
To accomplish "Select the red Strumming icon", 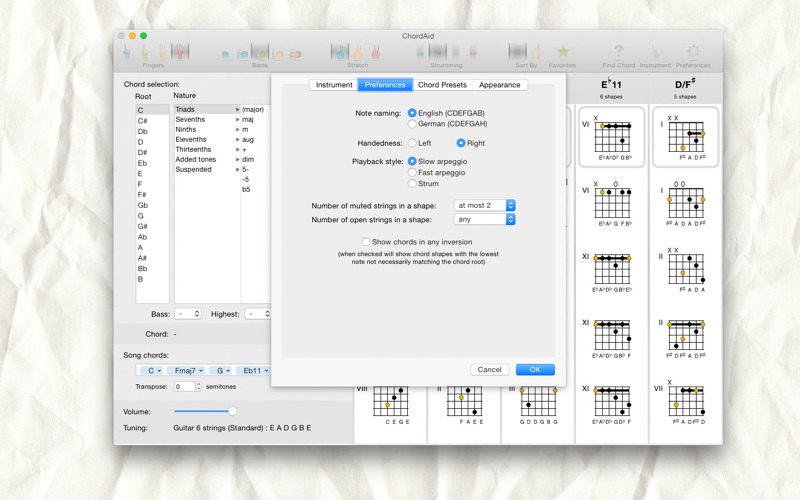I will (x=473, y=52).
